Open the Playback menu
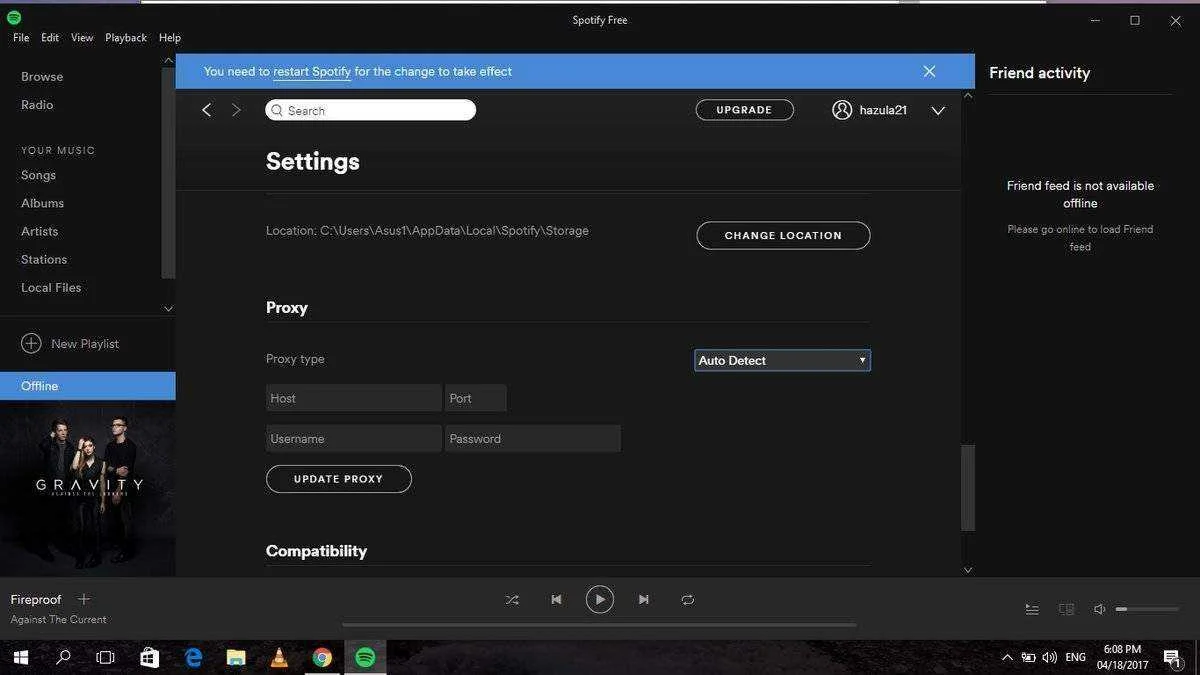The width and height of the screenshot is (1200, 675). pos(126,38)
